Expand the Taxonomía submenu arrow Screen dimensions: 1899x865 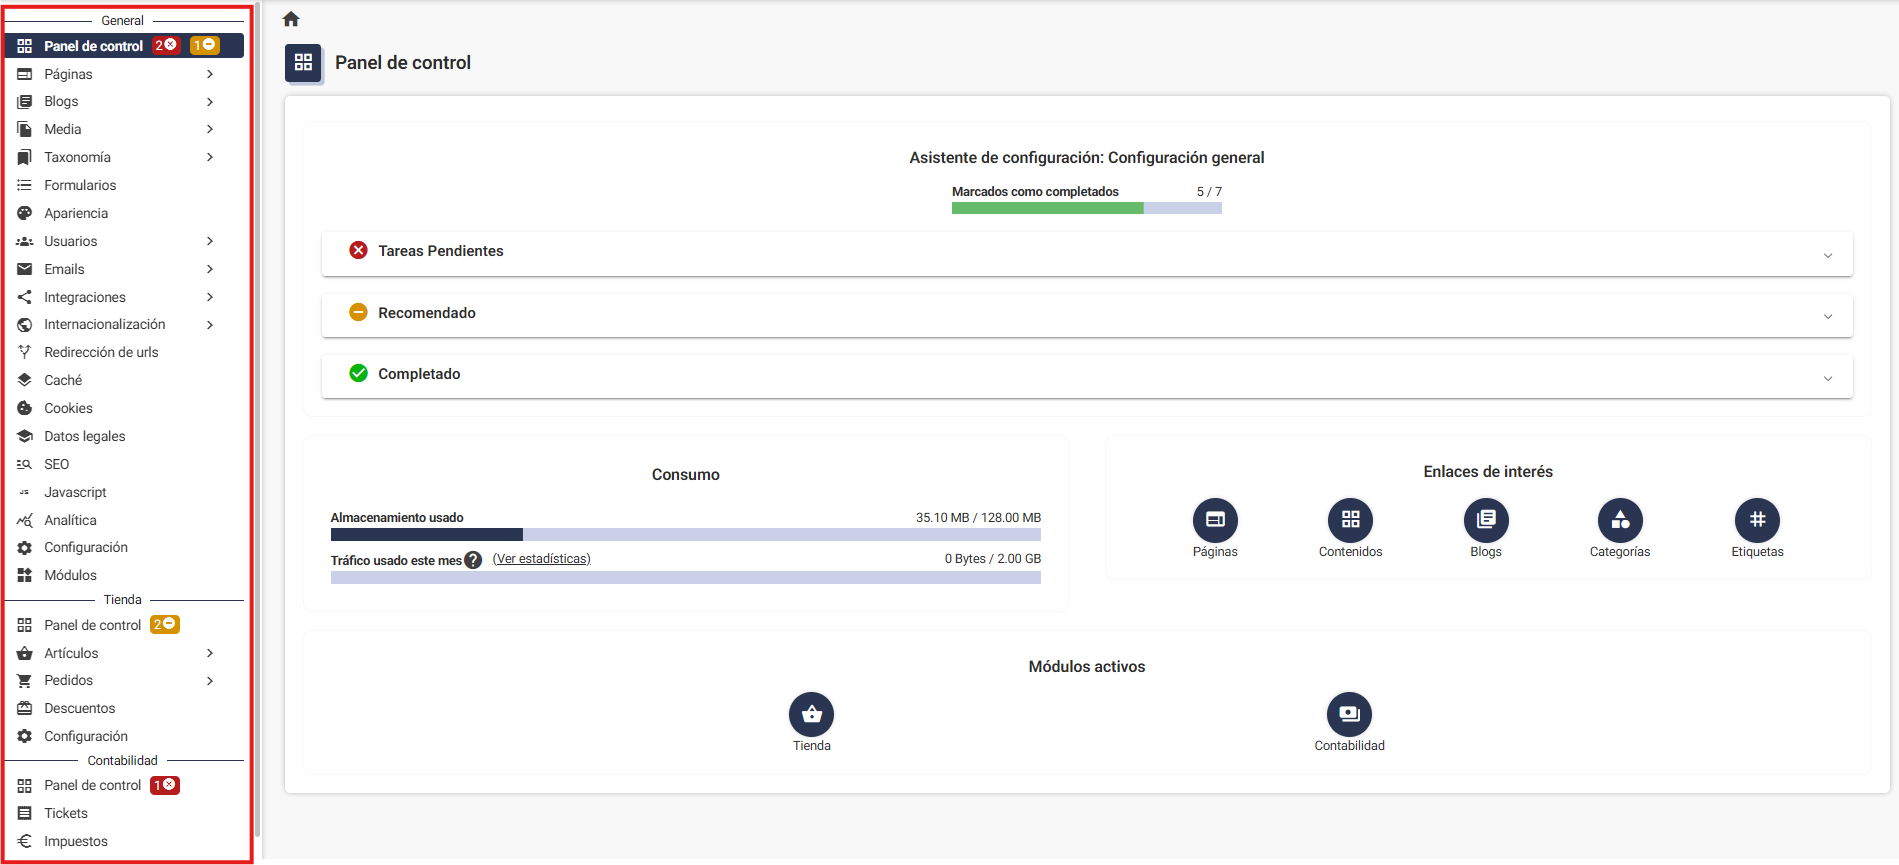tap(210, 157)
